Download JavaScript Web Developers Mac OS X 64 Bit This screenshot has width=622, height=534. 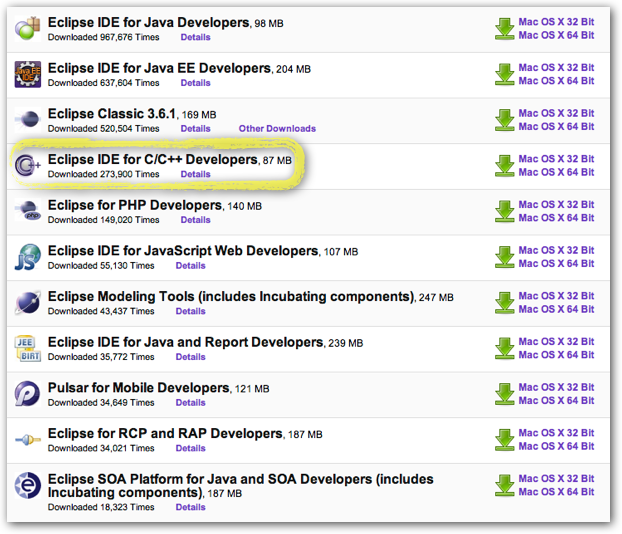coord(556,263)
